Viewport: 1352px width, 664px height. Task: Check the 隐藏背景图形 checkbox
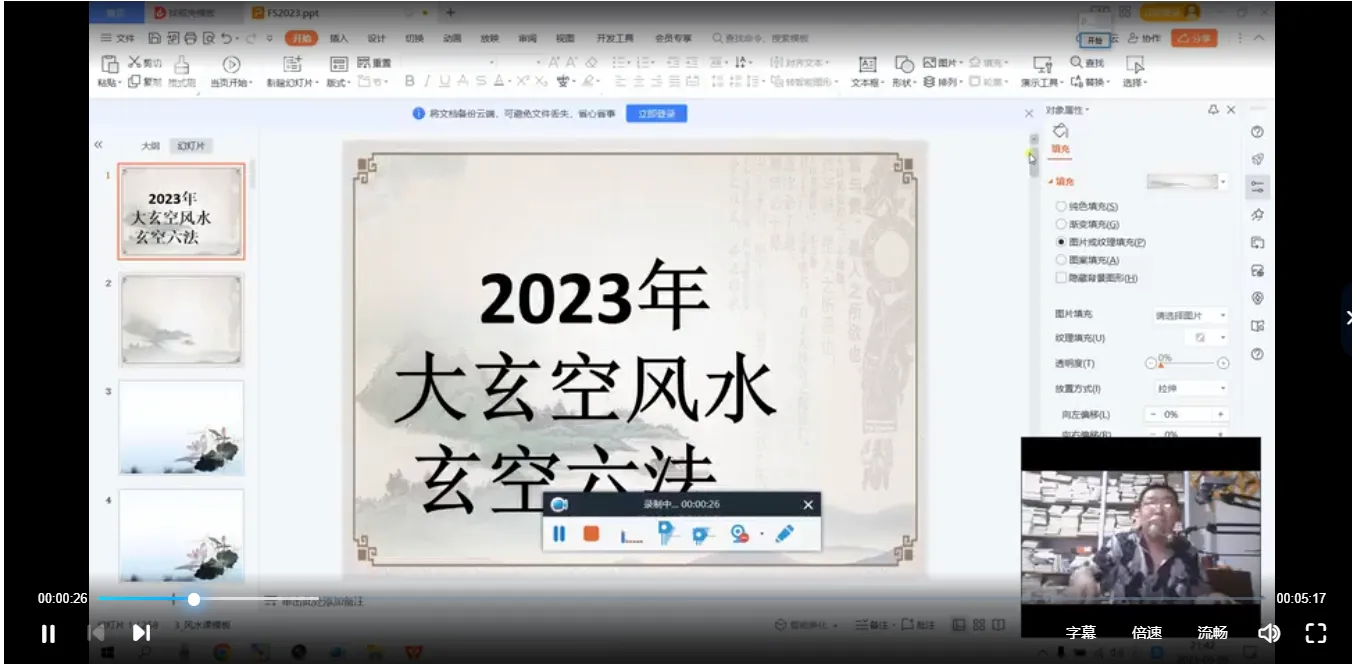pyautogui.click(x=1061, y=278)
